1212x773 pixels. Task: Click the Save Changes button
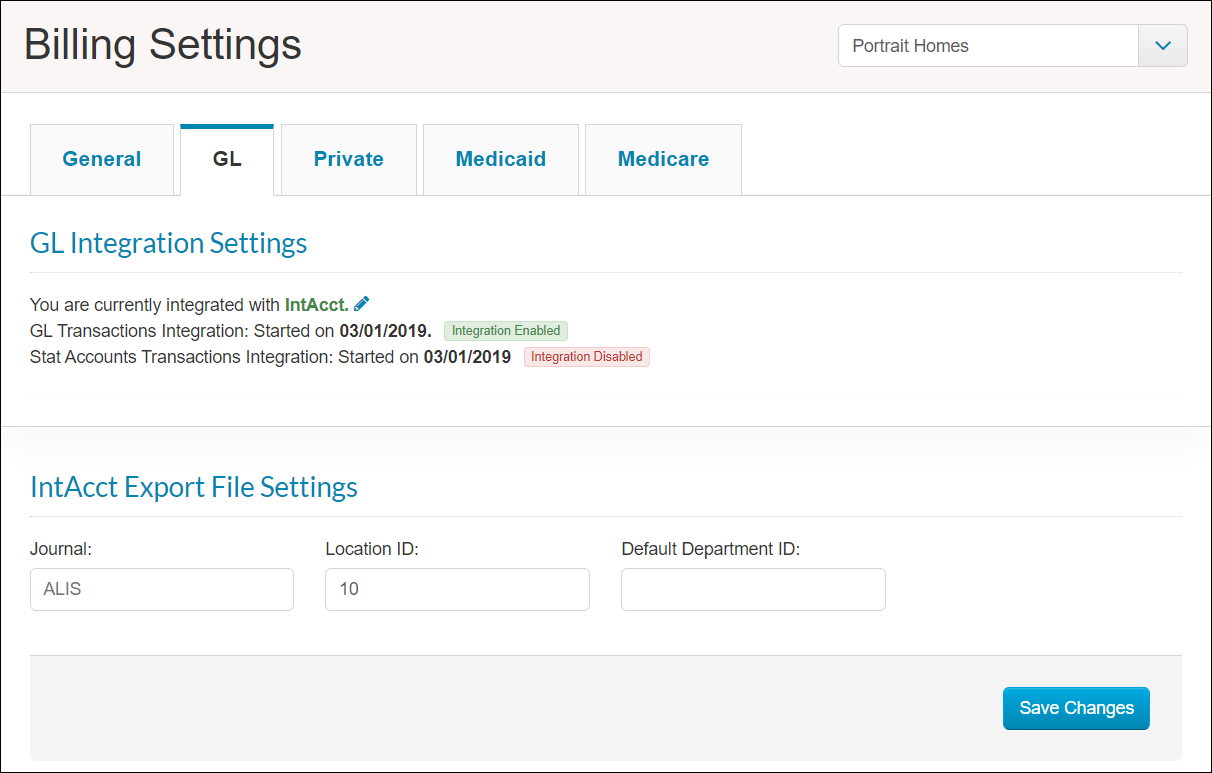(x=1076, y=708)
